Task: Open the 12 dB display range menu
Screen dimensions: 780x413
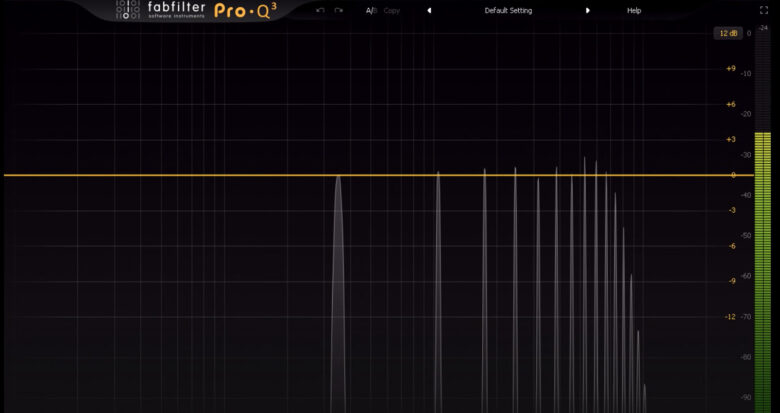Action: tap(728, 33)
